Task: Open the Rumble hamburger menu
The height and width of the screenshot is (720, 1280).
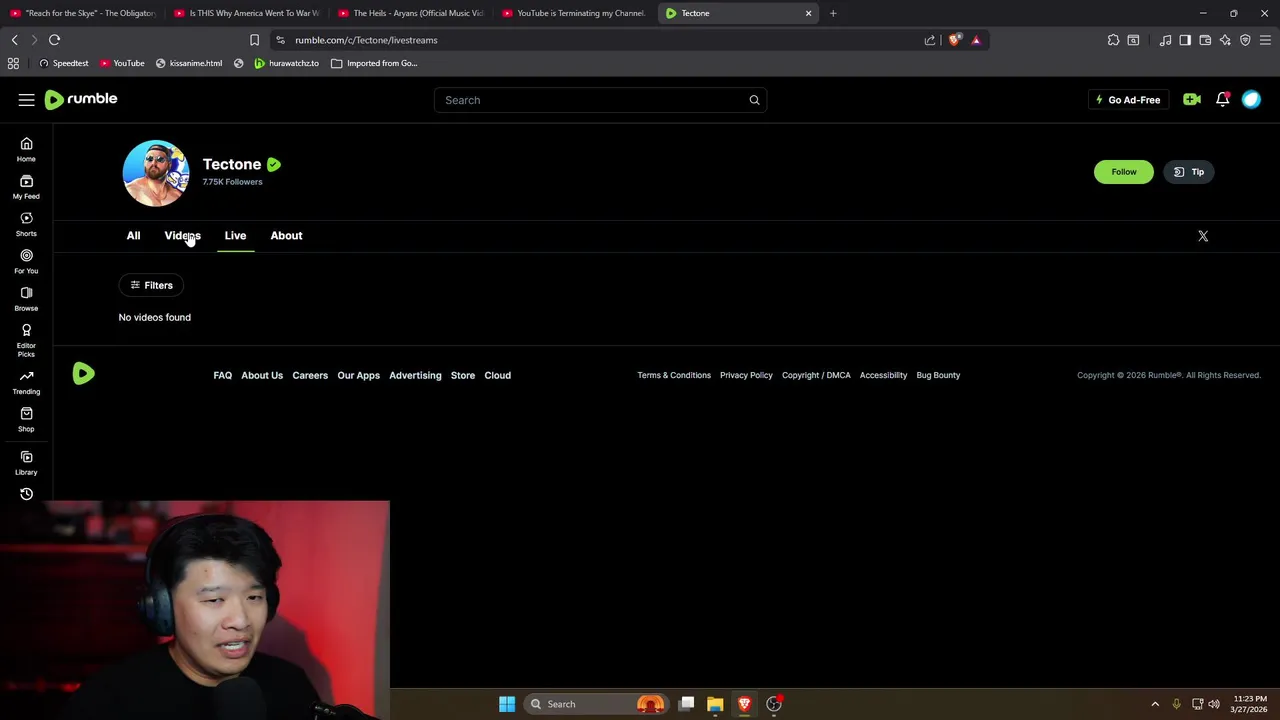Action: click(x=26, y=100)
